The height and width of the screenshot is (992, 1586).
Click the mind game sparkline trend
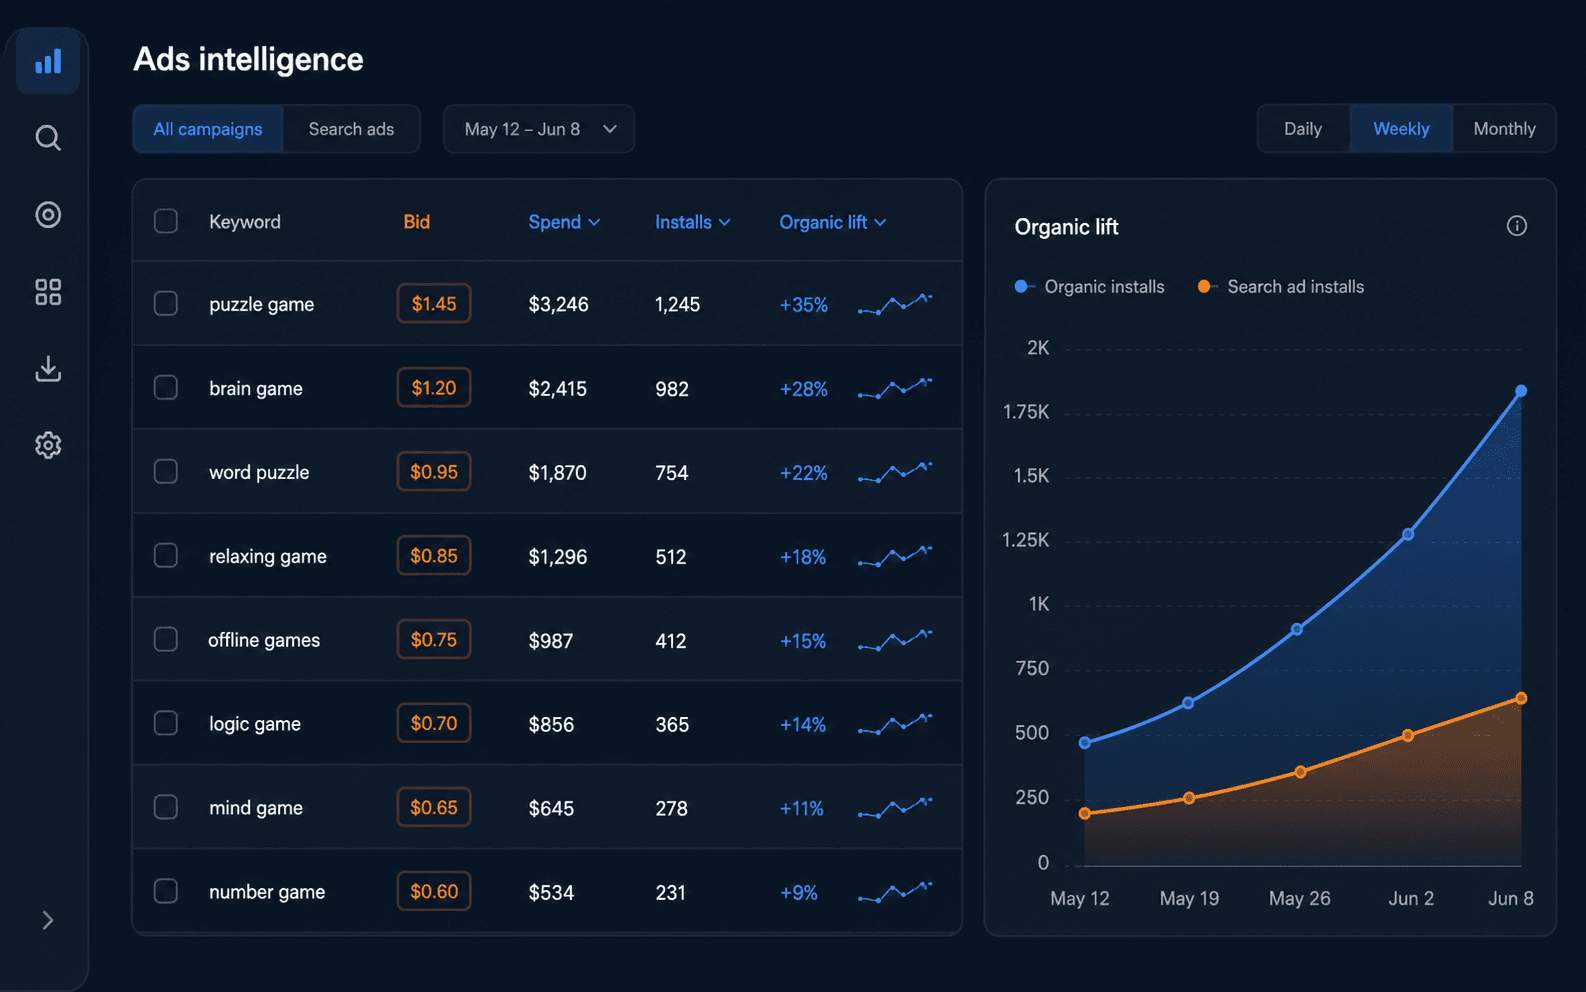point(895,807)
